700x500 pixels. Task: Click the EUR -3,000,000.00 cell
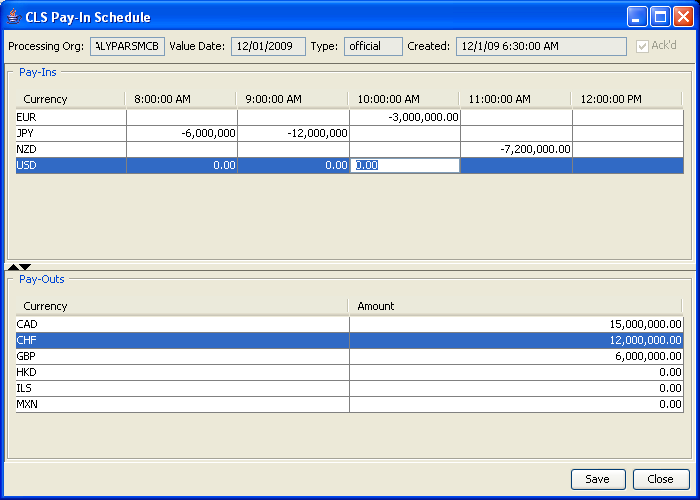405,117
